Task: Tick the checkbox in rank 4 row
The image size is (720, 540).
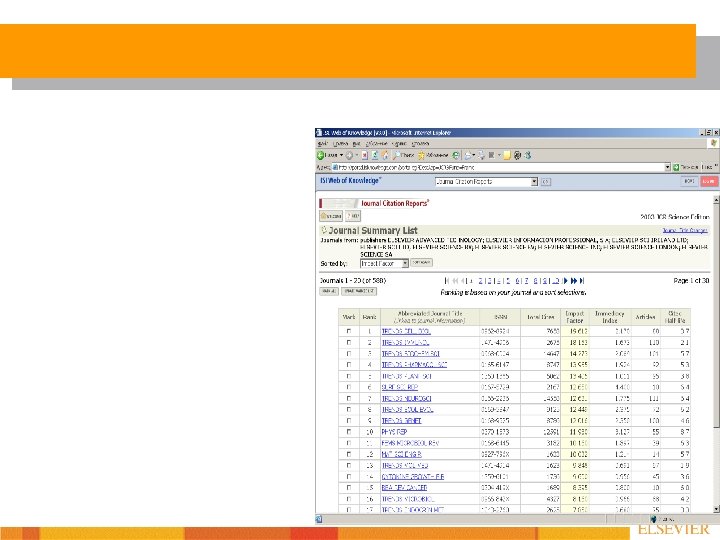Action: (349, 365)
